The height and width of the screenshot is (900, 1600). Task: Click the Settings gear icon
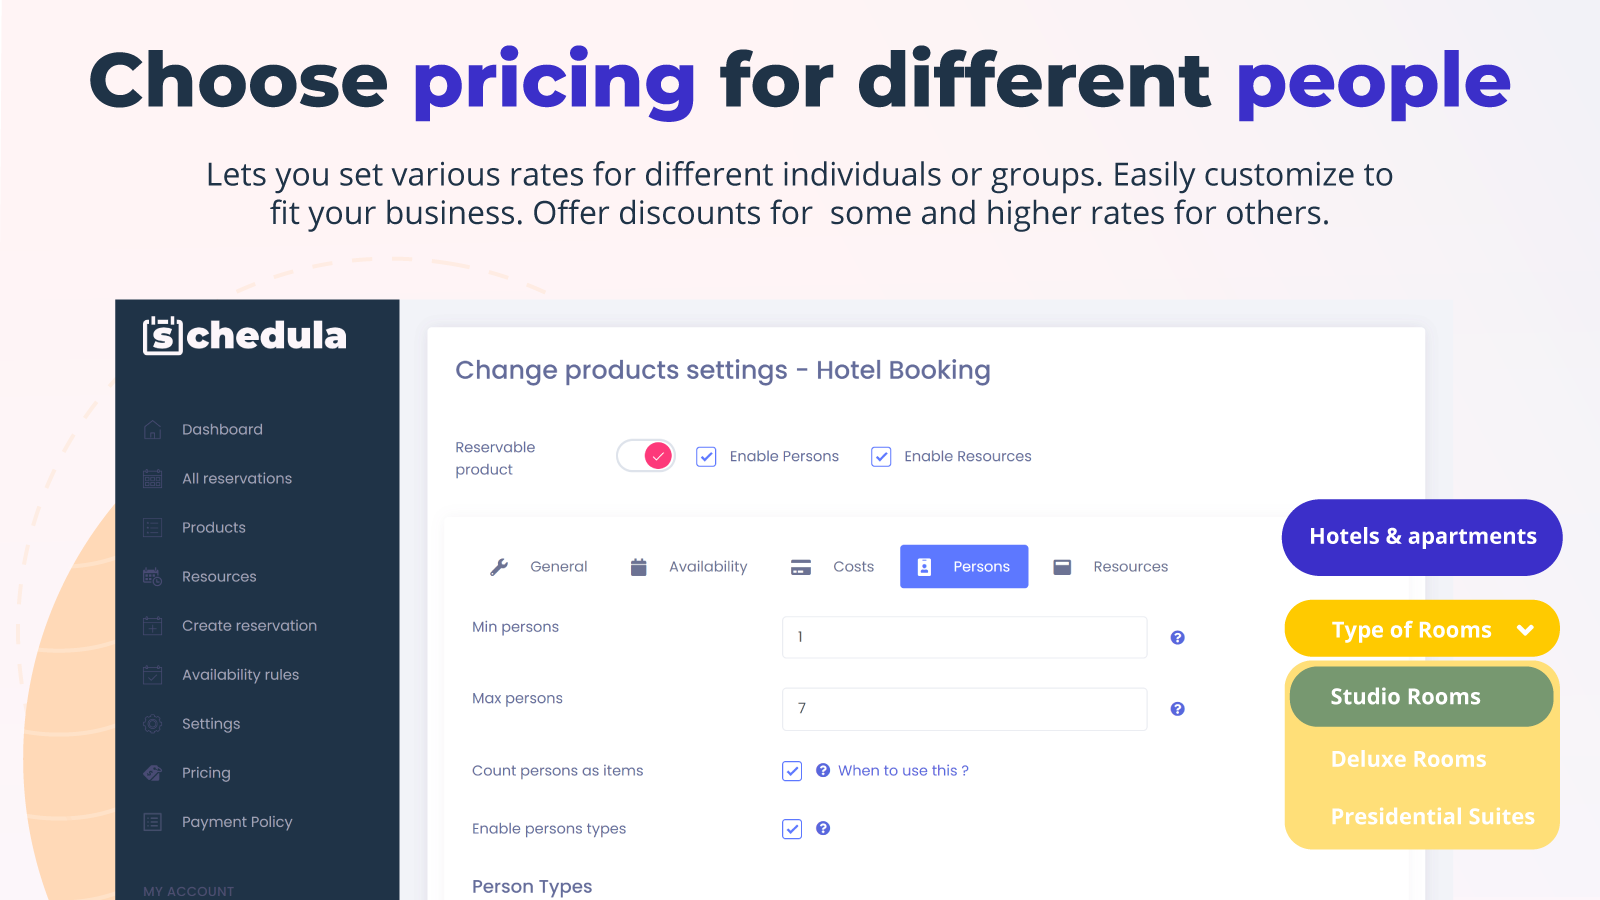[152, 723]
